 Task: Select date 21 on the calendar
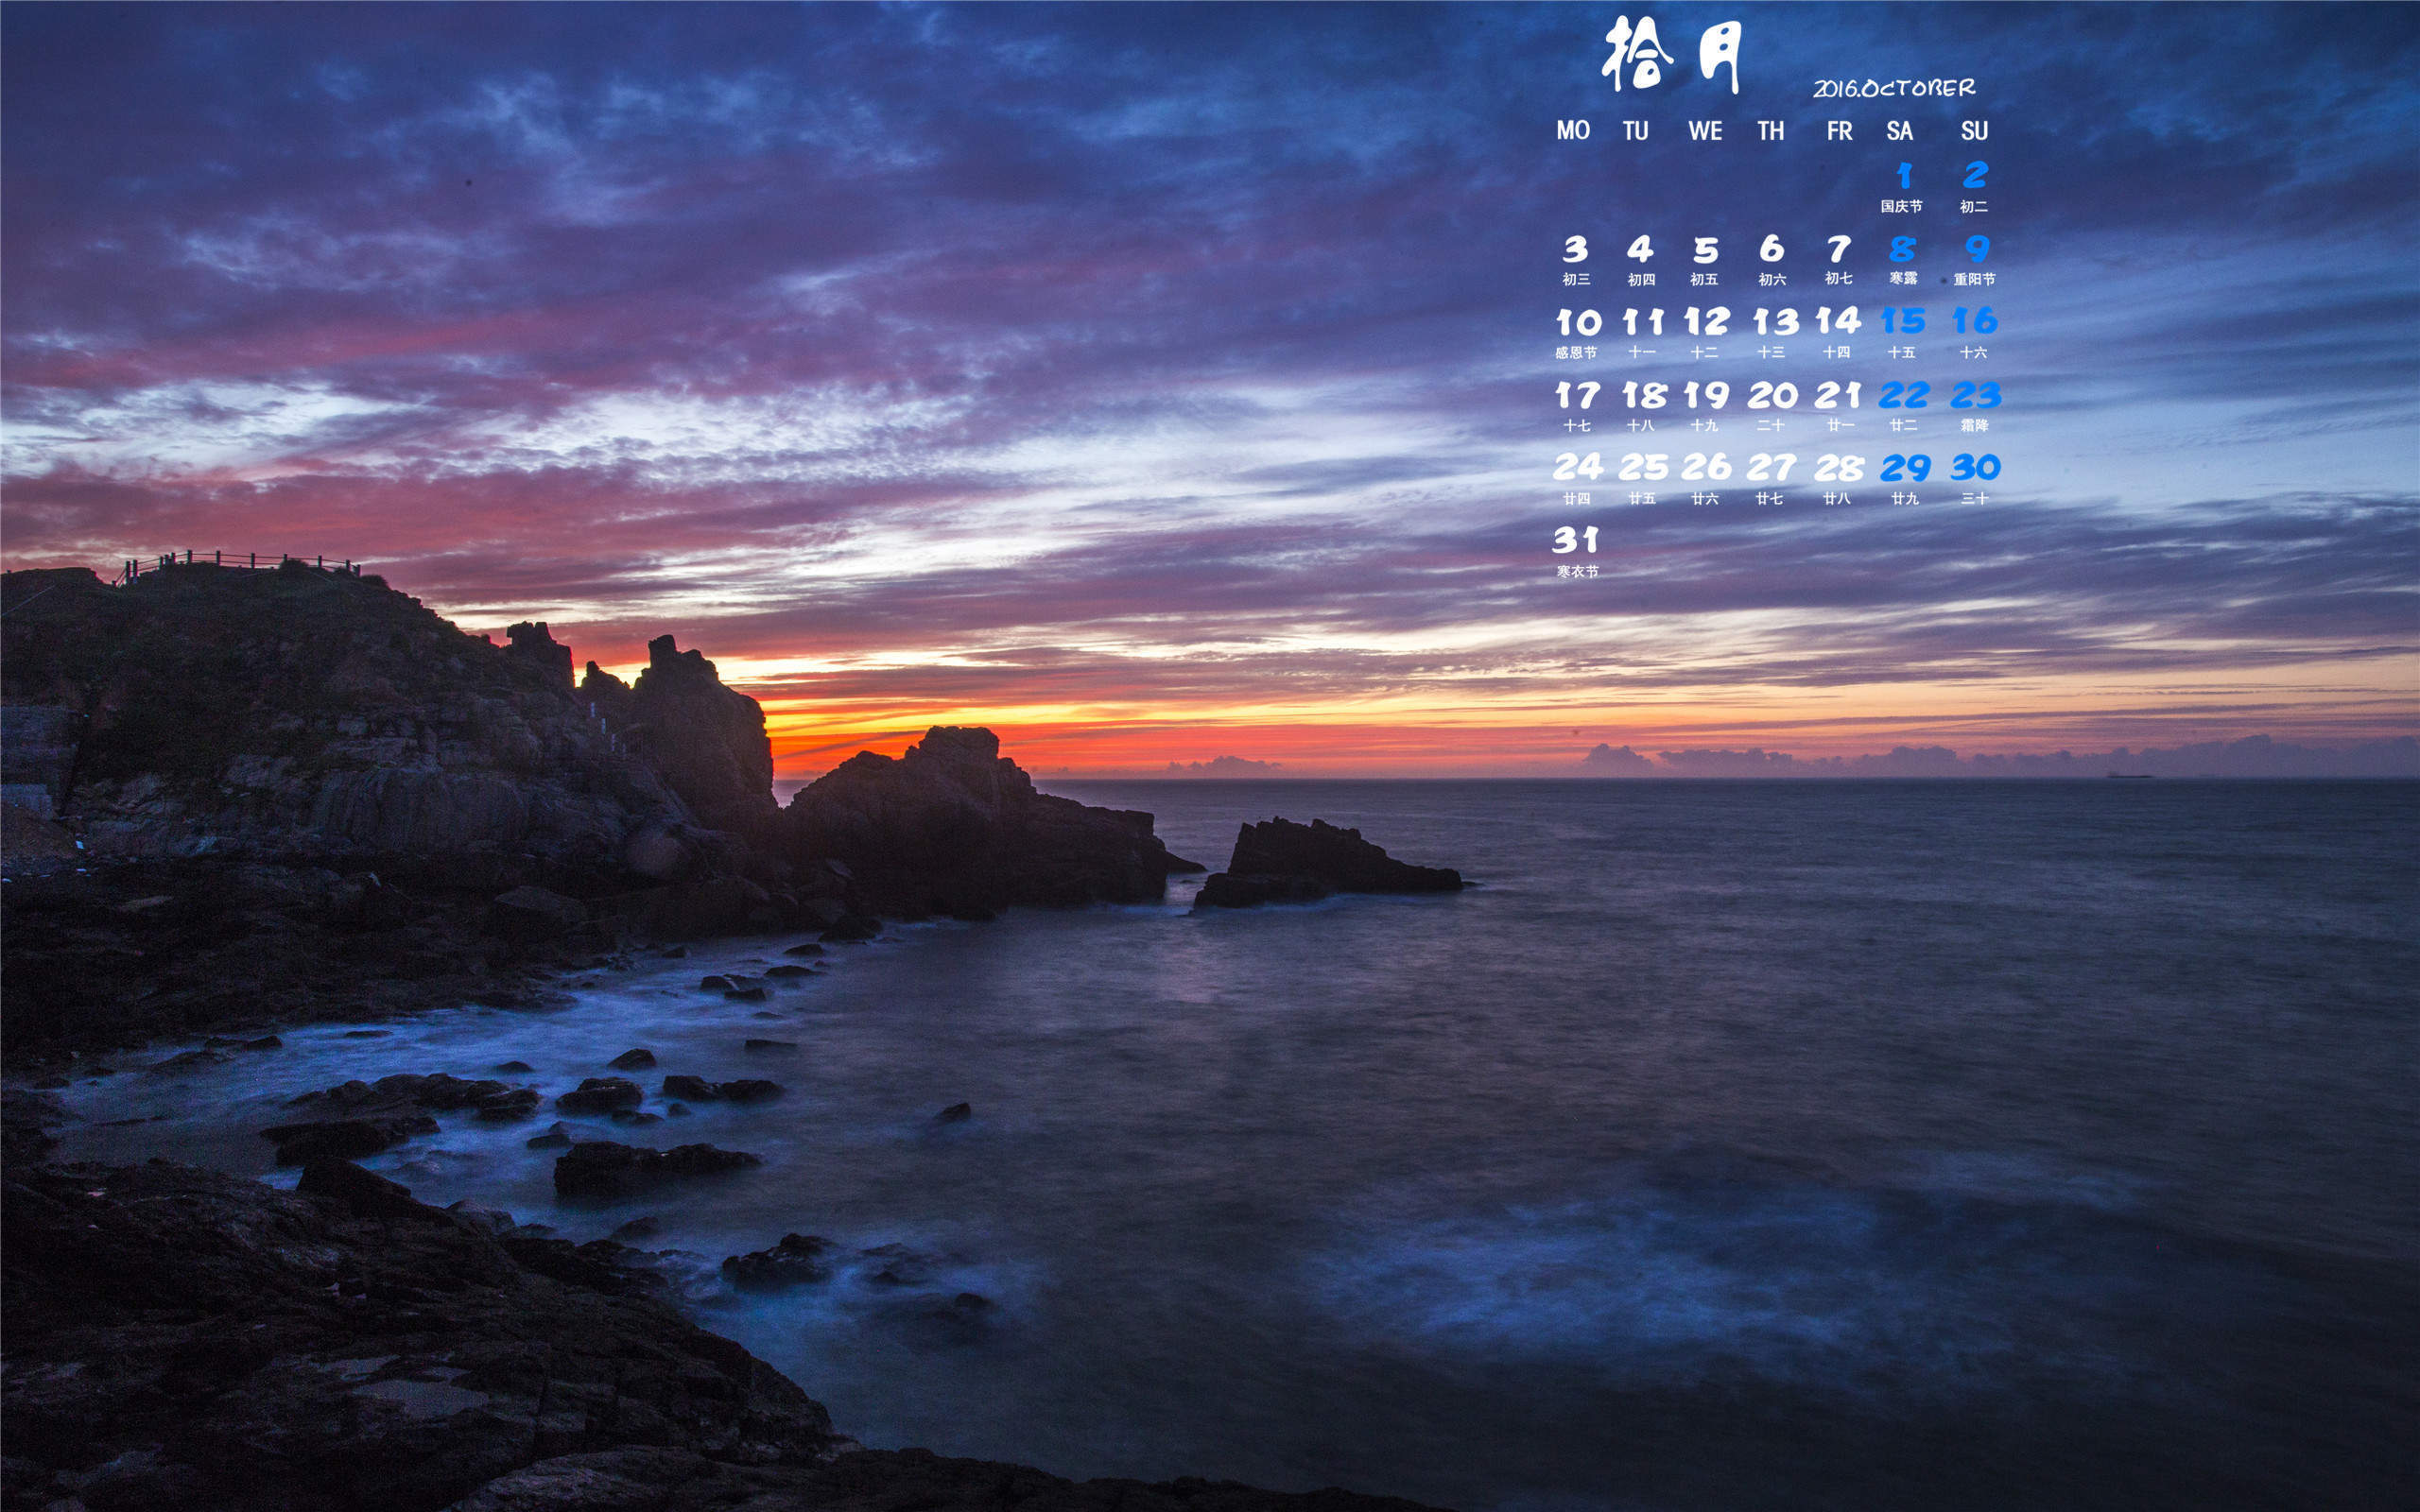(1838, 395)
